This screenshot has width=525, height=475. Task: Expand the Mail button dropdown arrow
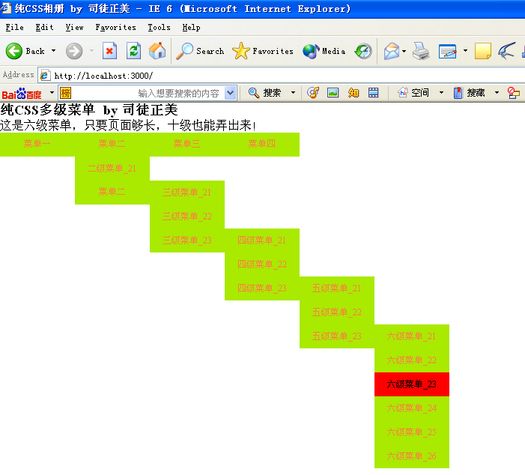pos(404,51)
